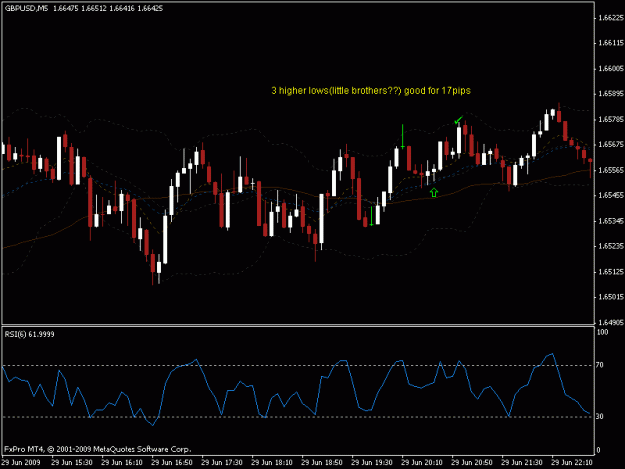
Task: Click the RSI scale value 70
Action: [600, 365]
